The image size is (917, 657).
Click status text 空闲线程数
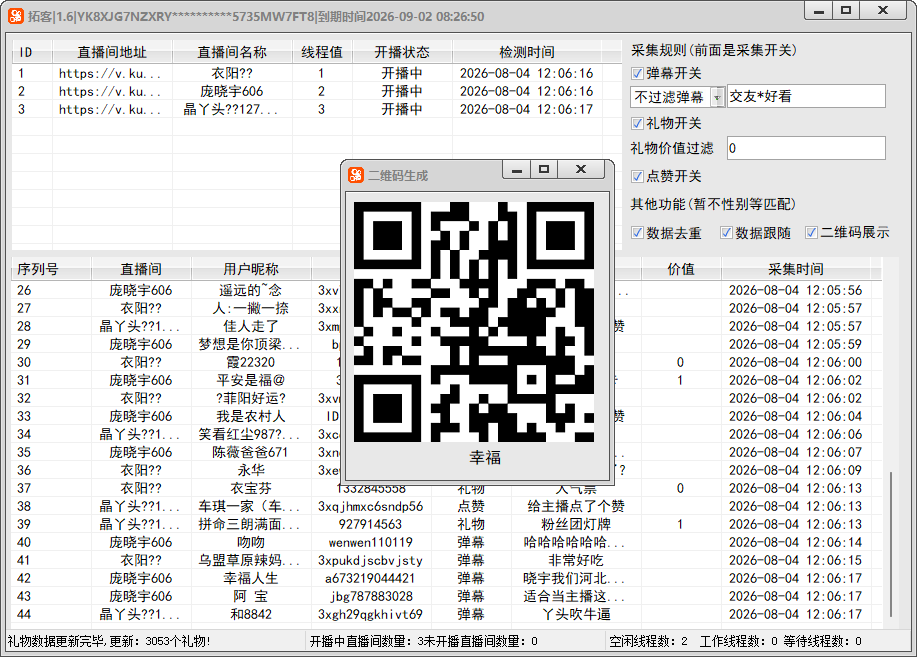pos(642,641)
